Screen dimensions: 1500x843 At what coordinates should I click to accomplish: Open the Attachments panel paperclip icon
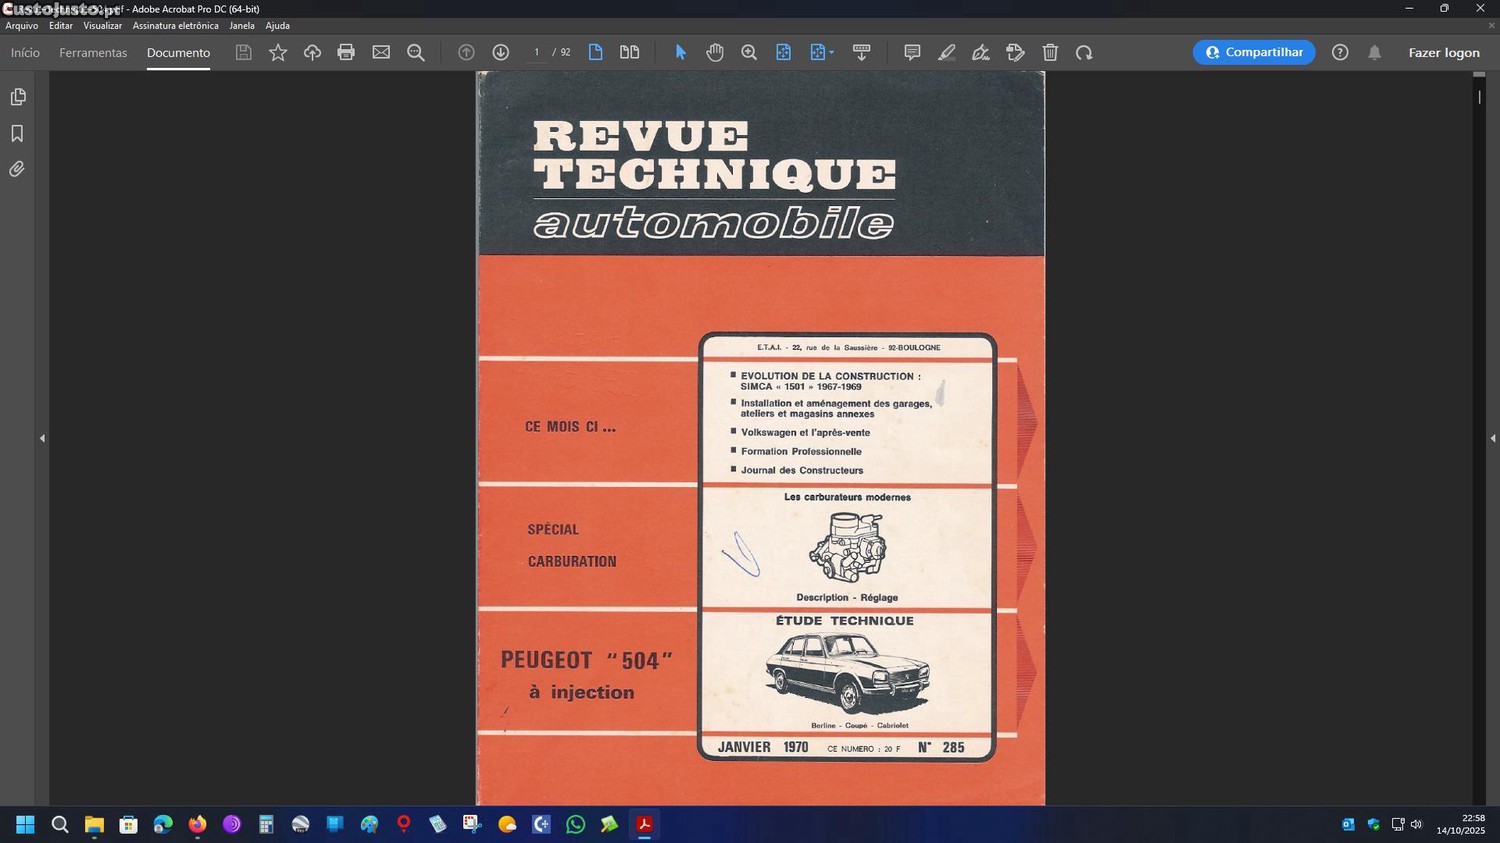[x=17, y=169]
